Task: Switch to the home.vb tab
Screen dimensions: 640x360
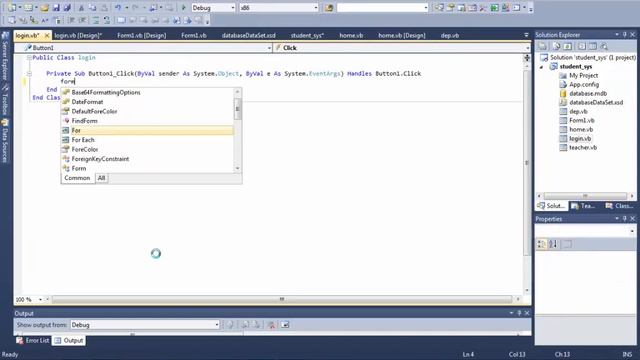Action: pos(351,36)
